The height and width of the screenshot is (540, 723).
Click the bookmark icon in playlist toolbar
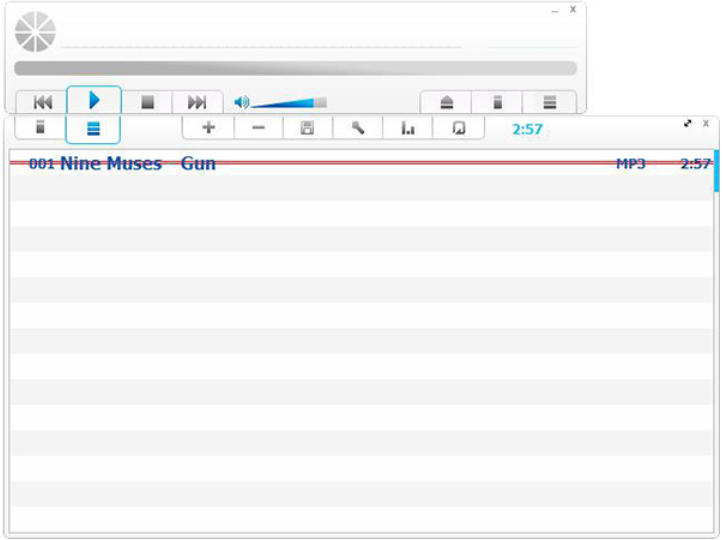click(x=458, y=128)
